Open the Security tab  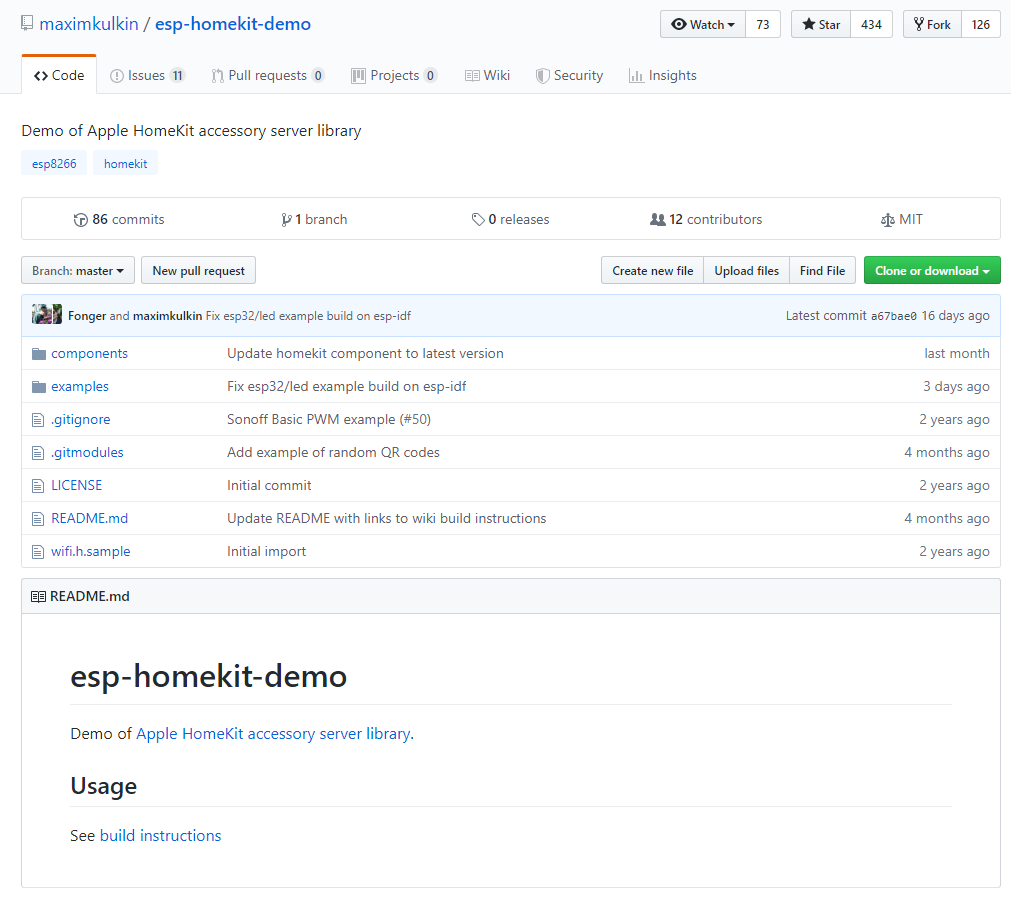pyautogui.click(x=569, y=75)
